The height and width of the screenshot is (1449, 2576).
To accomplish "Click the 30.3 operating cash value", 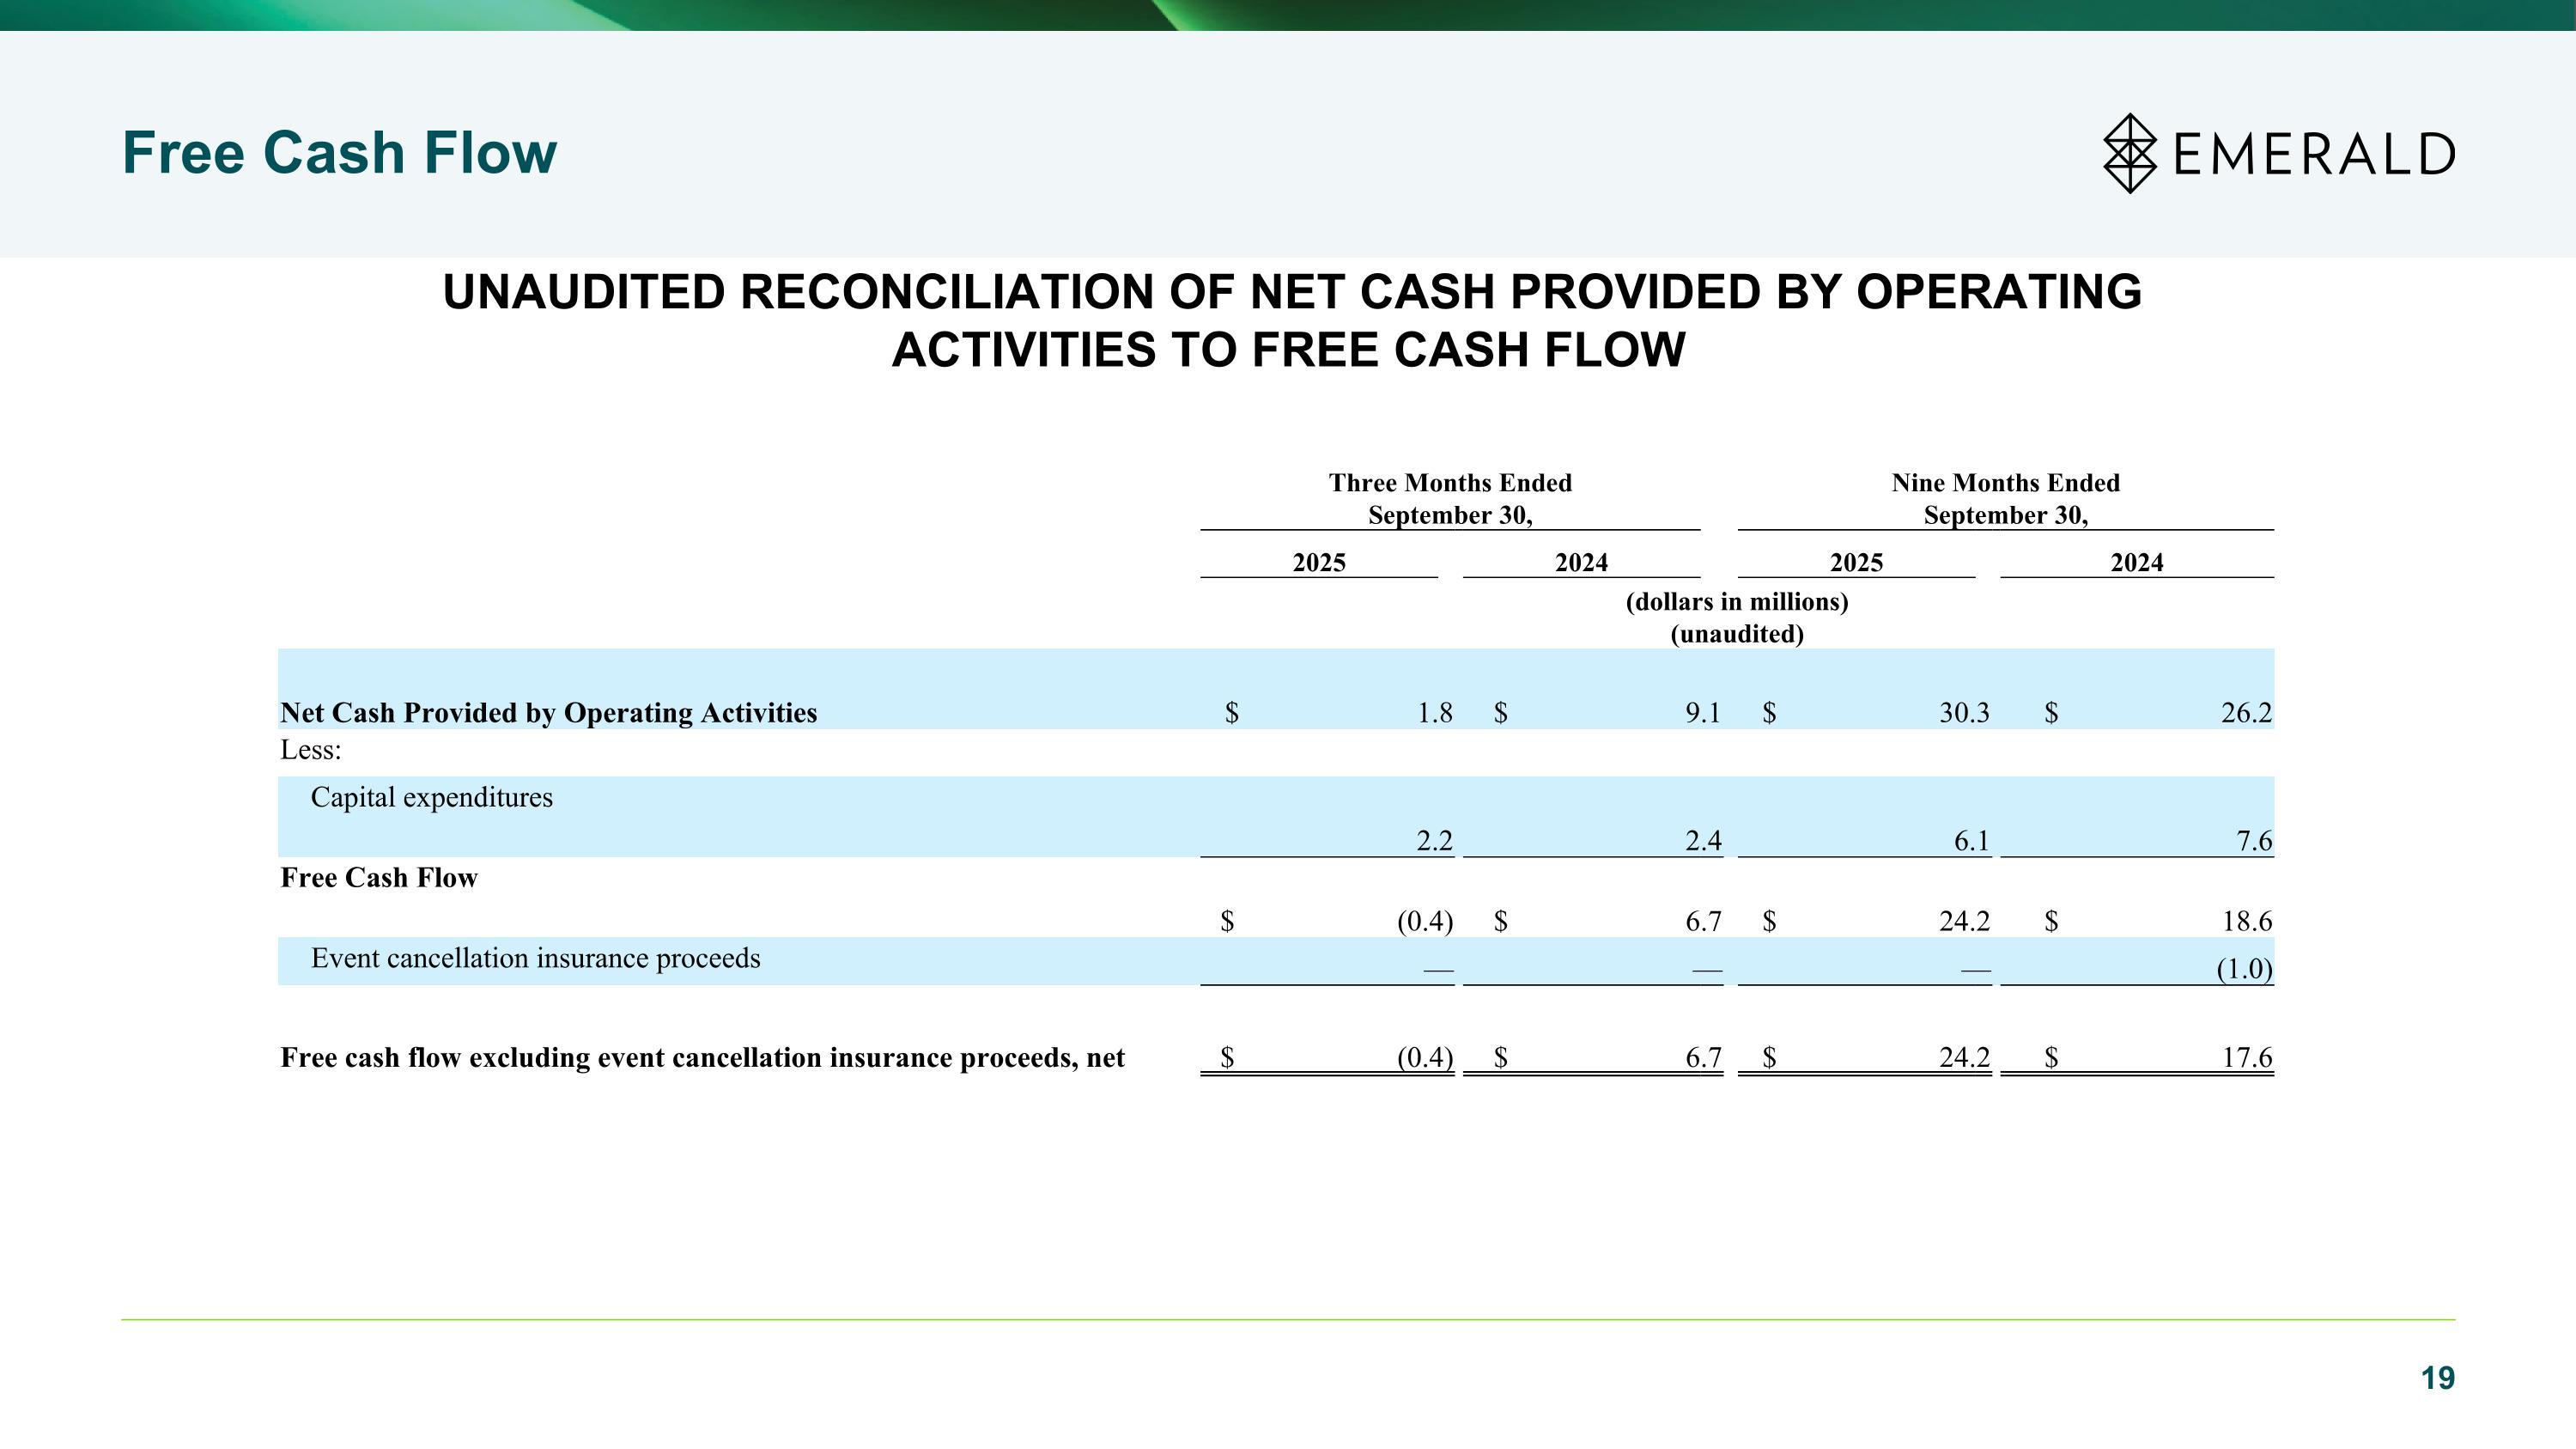I will pos(1963,712).
